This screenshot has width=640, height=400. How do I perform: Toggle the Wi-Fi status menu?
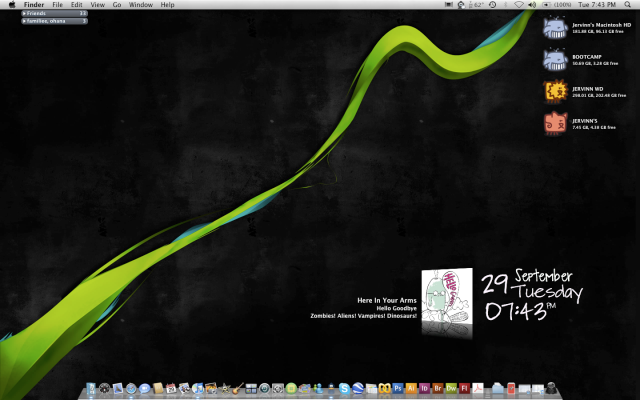point(519,5)
